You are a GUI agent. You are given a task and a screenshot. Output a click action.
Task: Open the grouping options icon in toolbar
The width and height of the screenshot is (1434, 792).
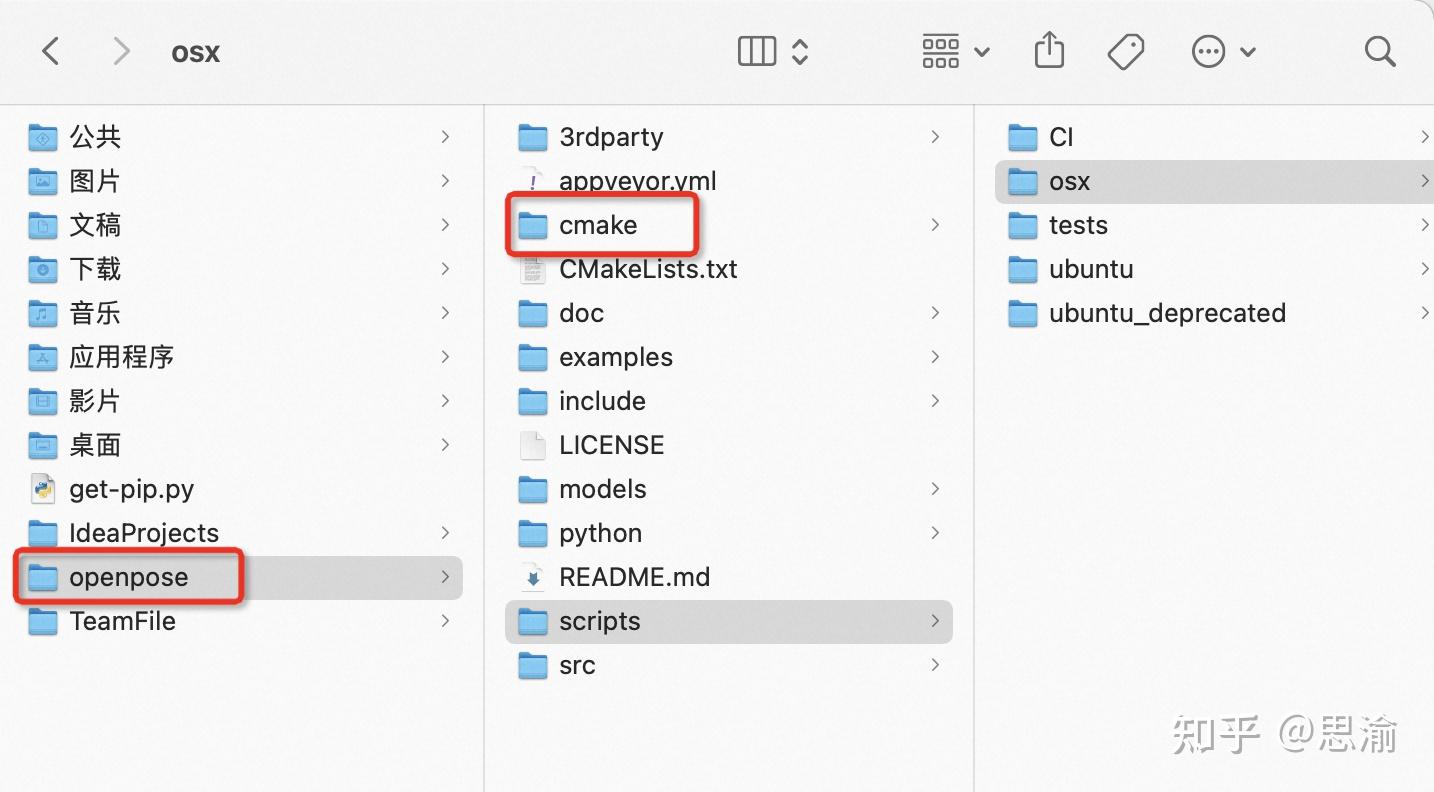click(x=940, y=50)
